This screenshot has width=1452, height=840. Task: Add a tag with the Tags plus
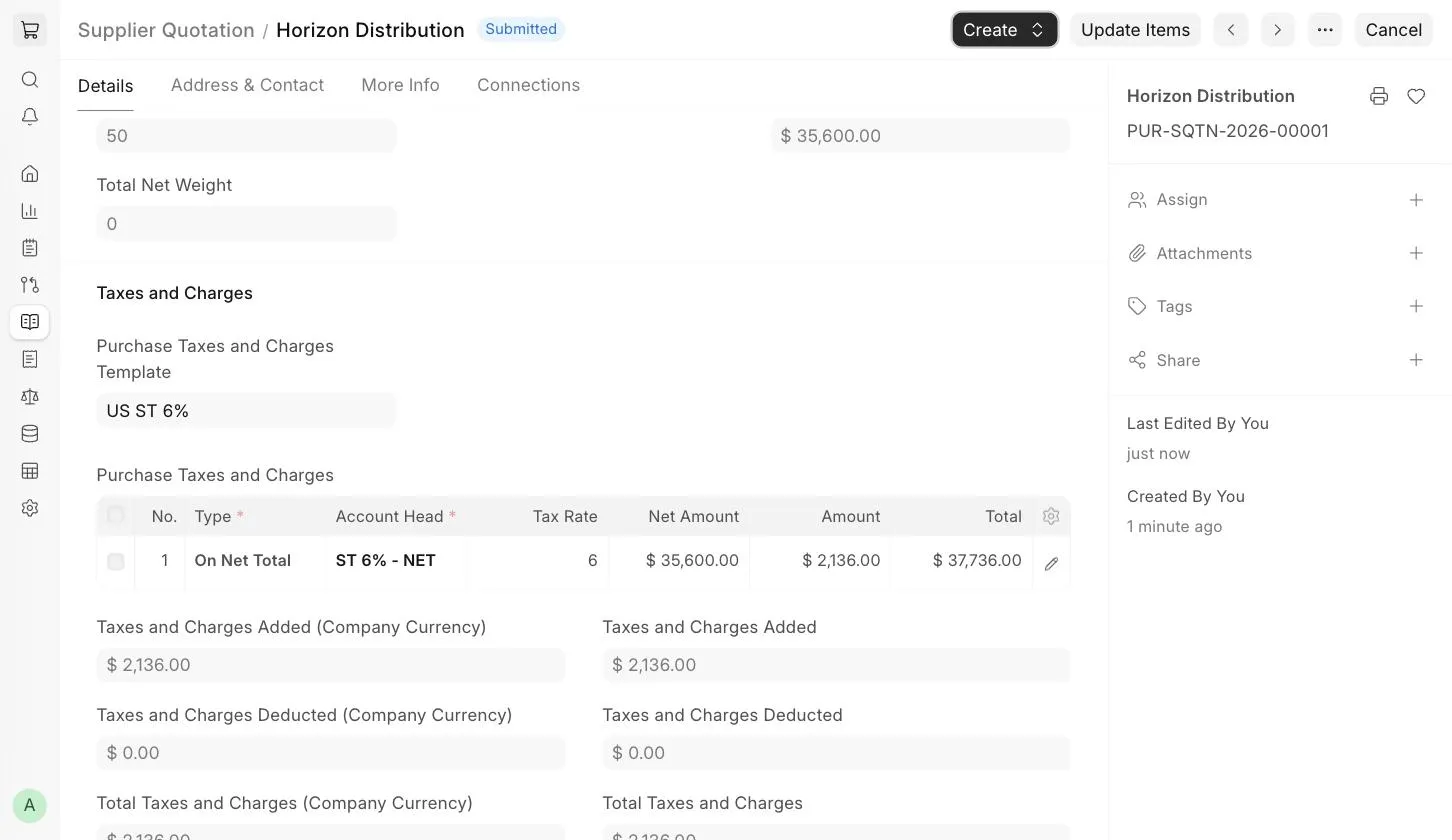[x=1416, y=306]
